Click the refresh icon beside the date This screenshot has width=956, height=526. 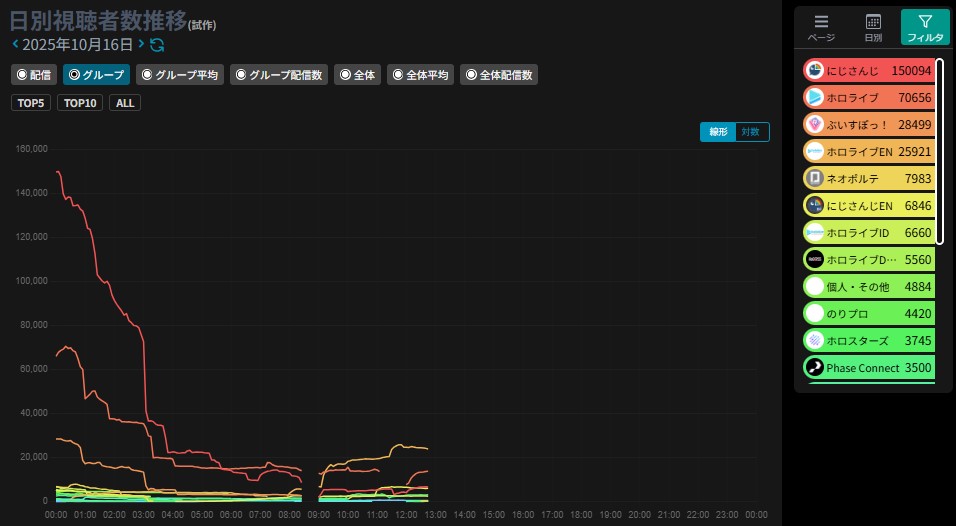(x=157, y=45)
